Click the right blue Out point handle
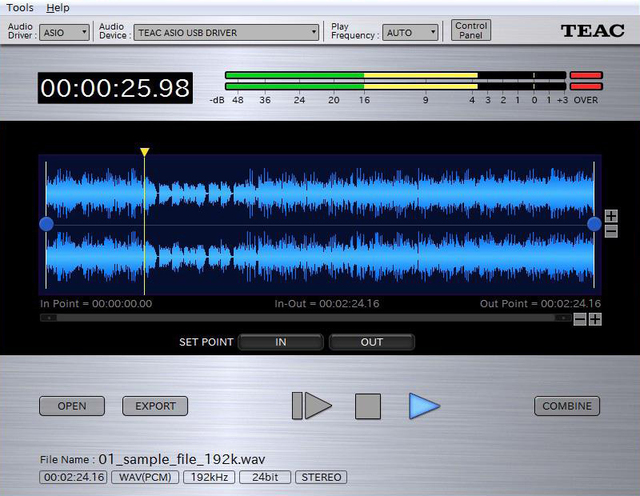Viewport: 640px width, 496px height. pos(594,224)
